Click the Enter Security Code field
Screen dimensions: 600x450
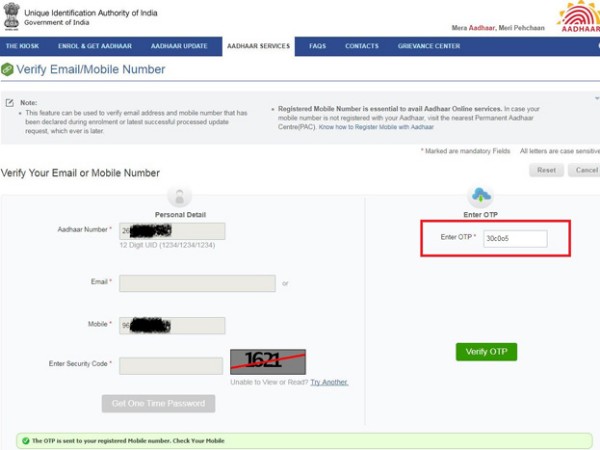click(171, 366)
